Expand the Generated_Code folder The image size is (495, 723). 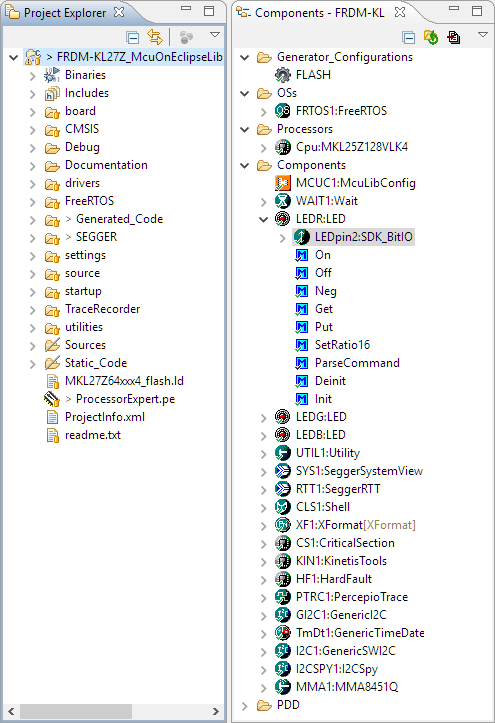tap(33, 220)
